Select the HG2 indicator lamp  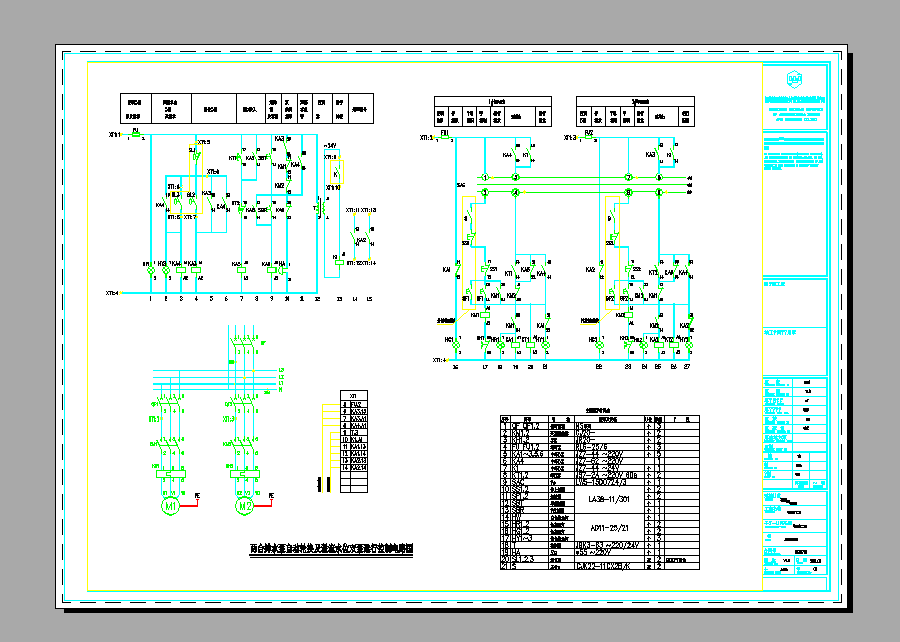600,345
